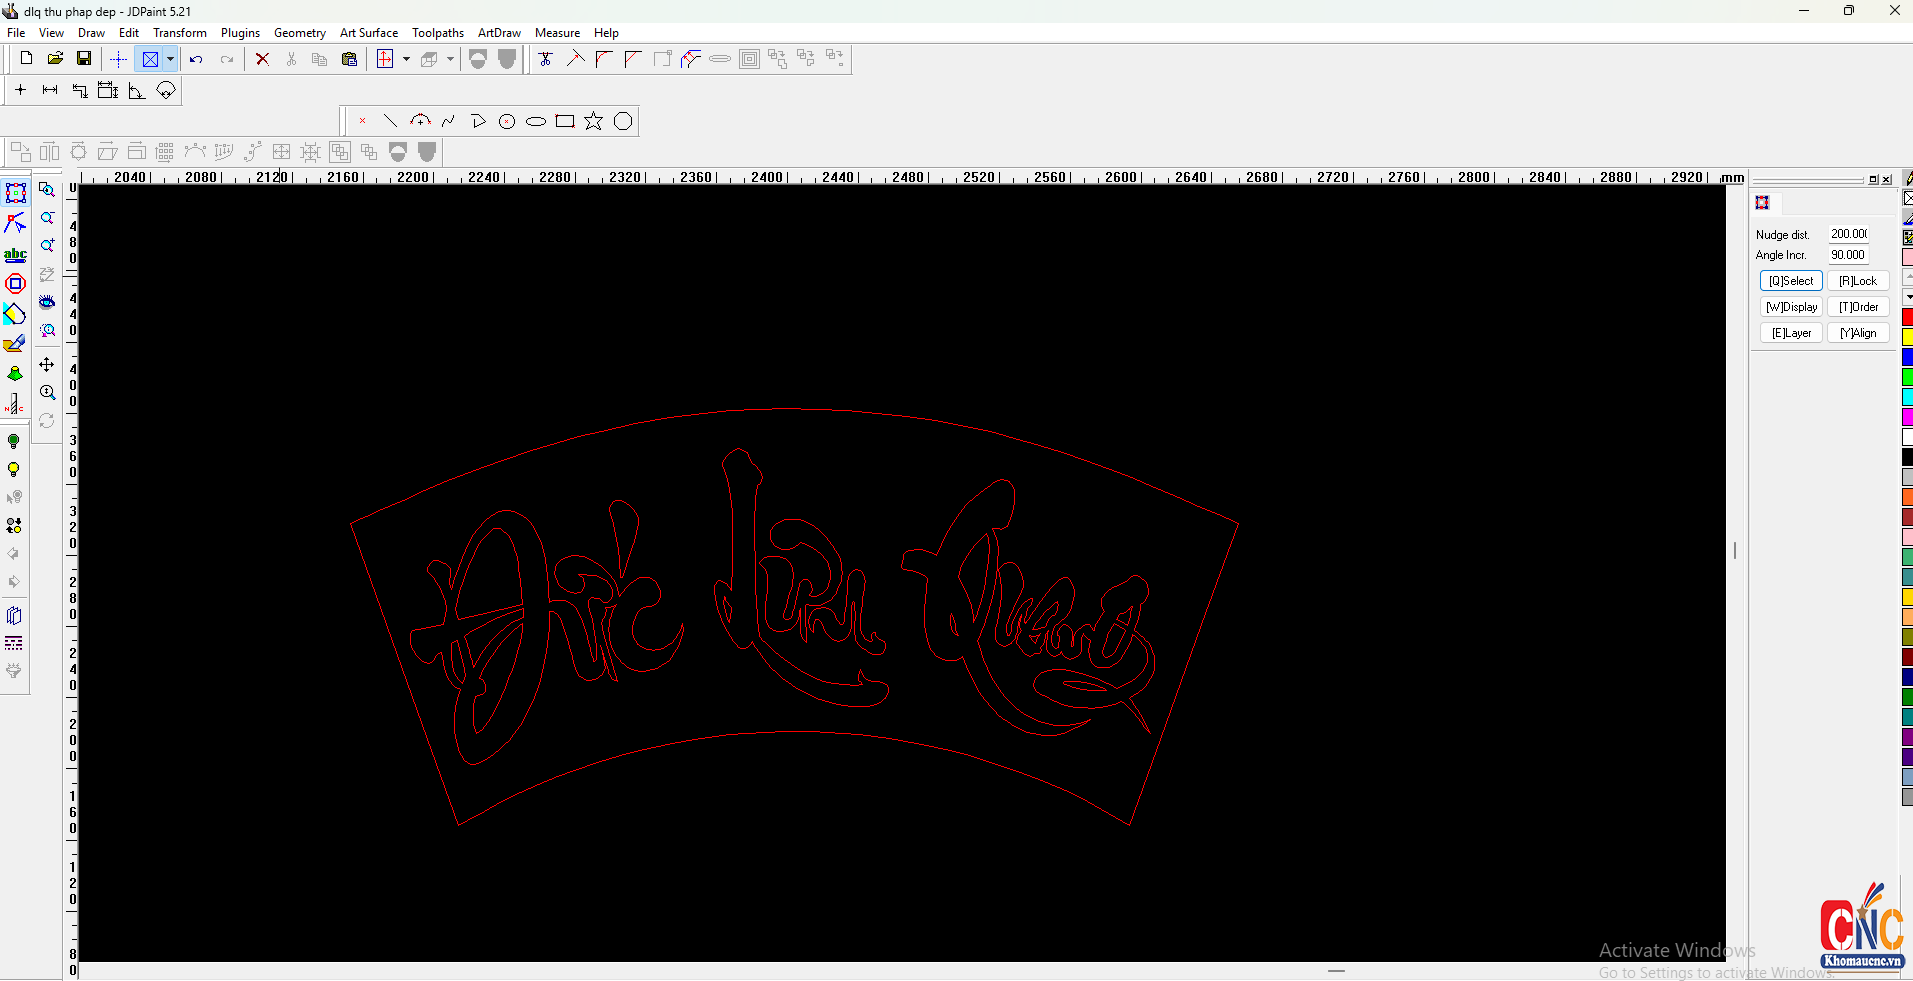Image resolution: width=1913 pixels, height=981 pixels.
Task: Toggle the green light bulb icon
Action: (14, 441)
